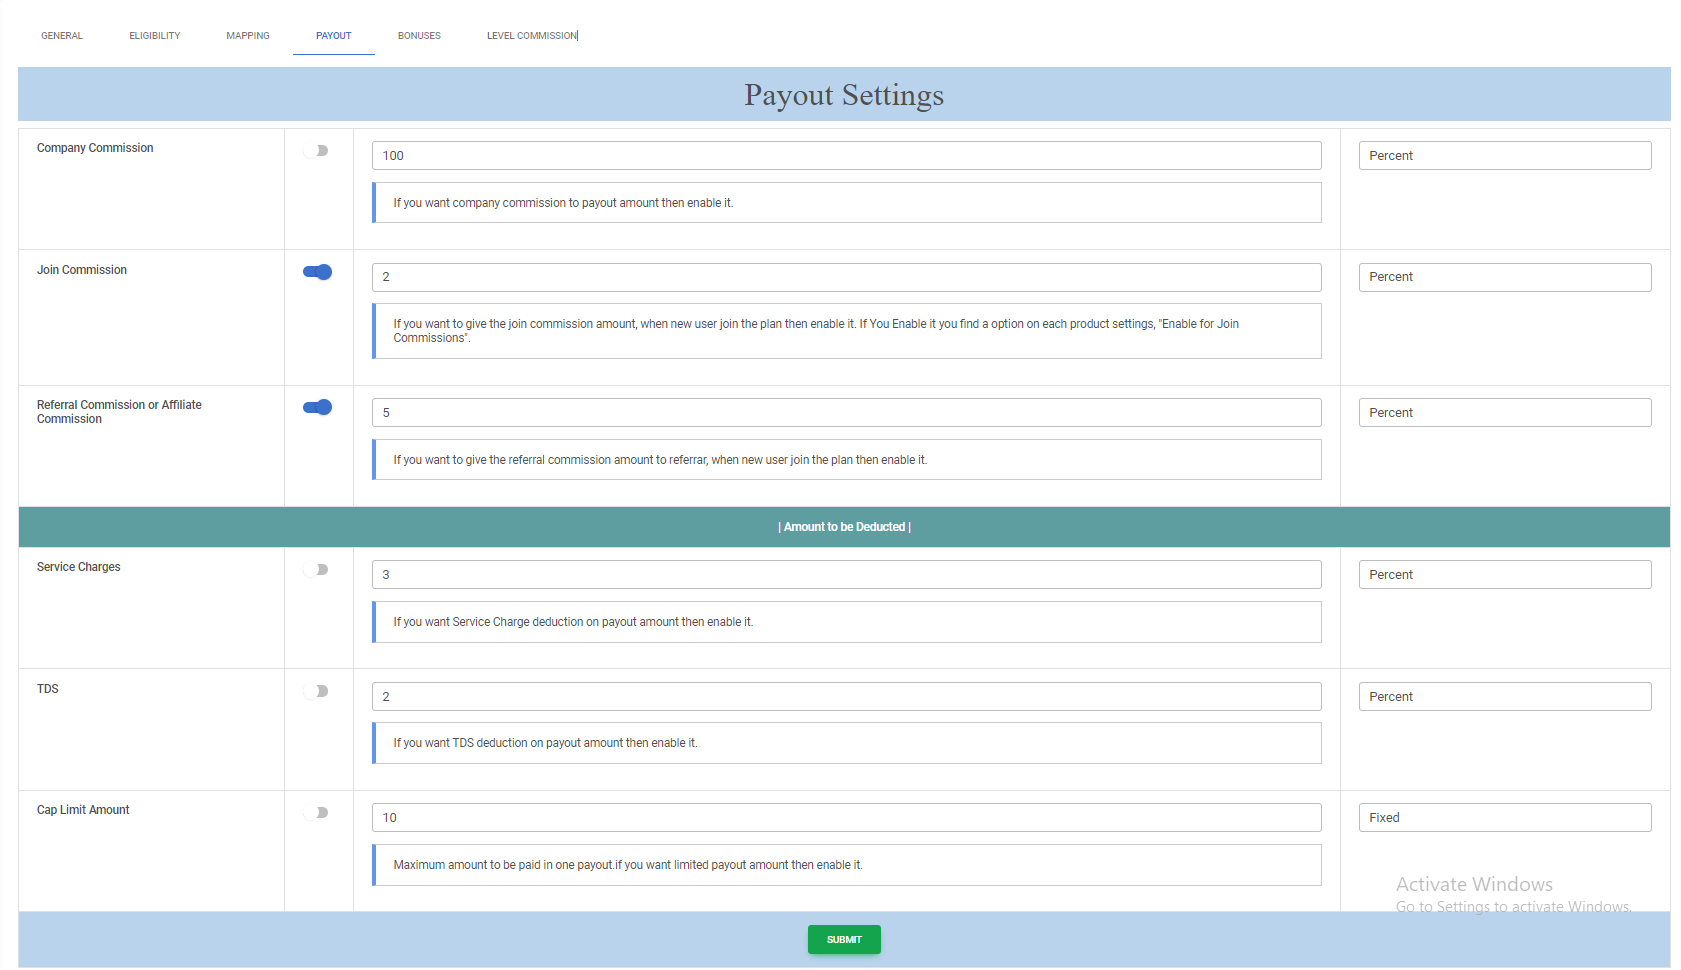This screenshot has height=970, width=1681.
Task: Select the MAPPING tab
Action: click(x=247, y=35)
